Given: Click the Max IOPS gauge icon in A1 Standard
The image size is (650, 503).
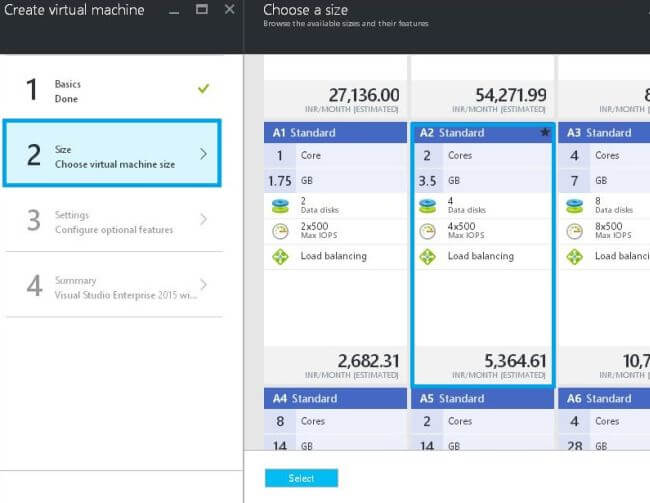Looking at the screenshot, I should click(x=279, y=231).
